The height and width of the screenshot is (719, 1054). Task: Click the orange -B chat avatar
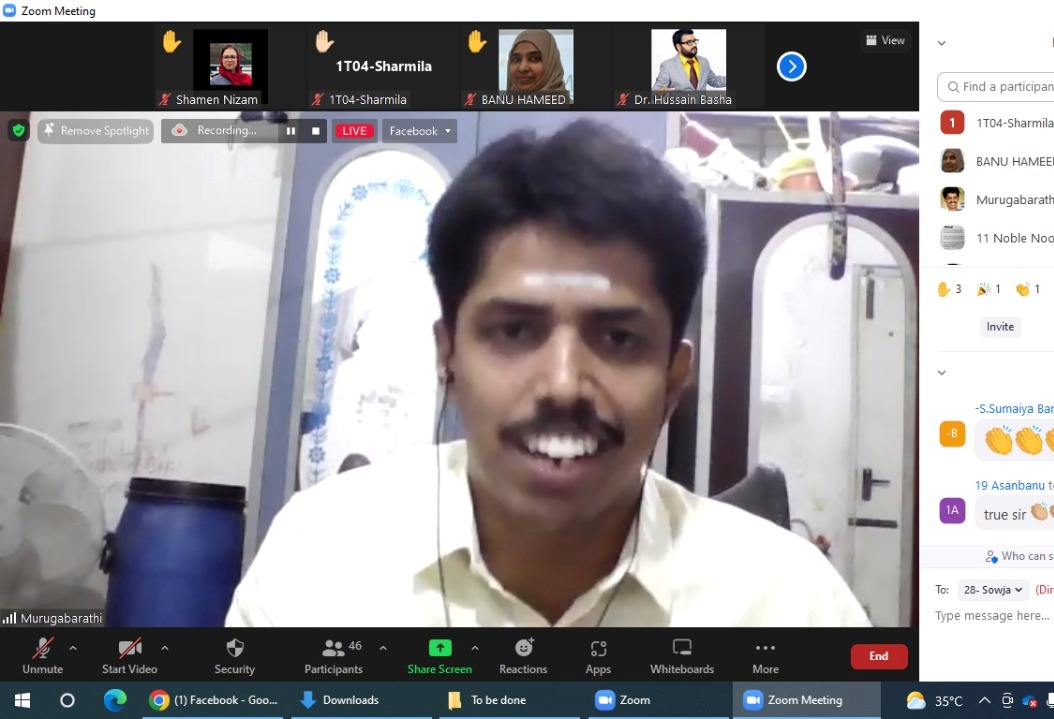coord(952,433)
